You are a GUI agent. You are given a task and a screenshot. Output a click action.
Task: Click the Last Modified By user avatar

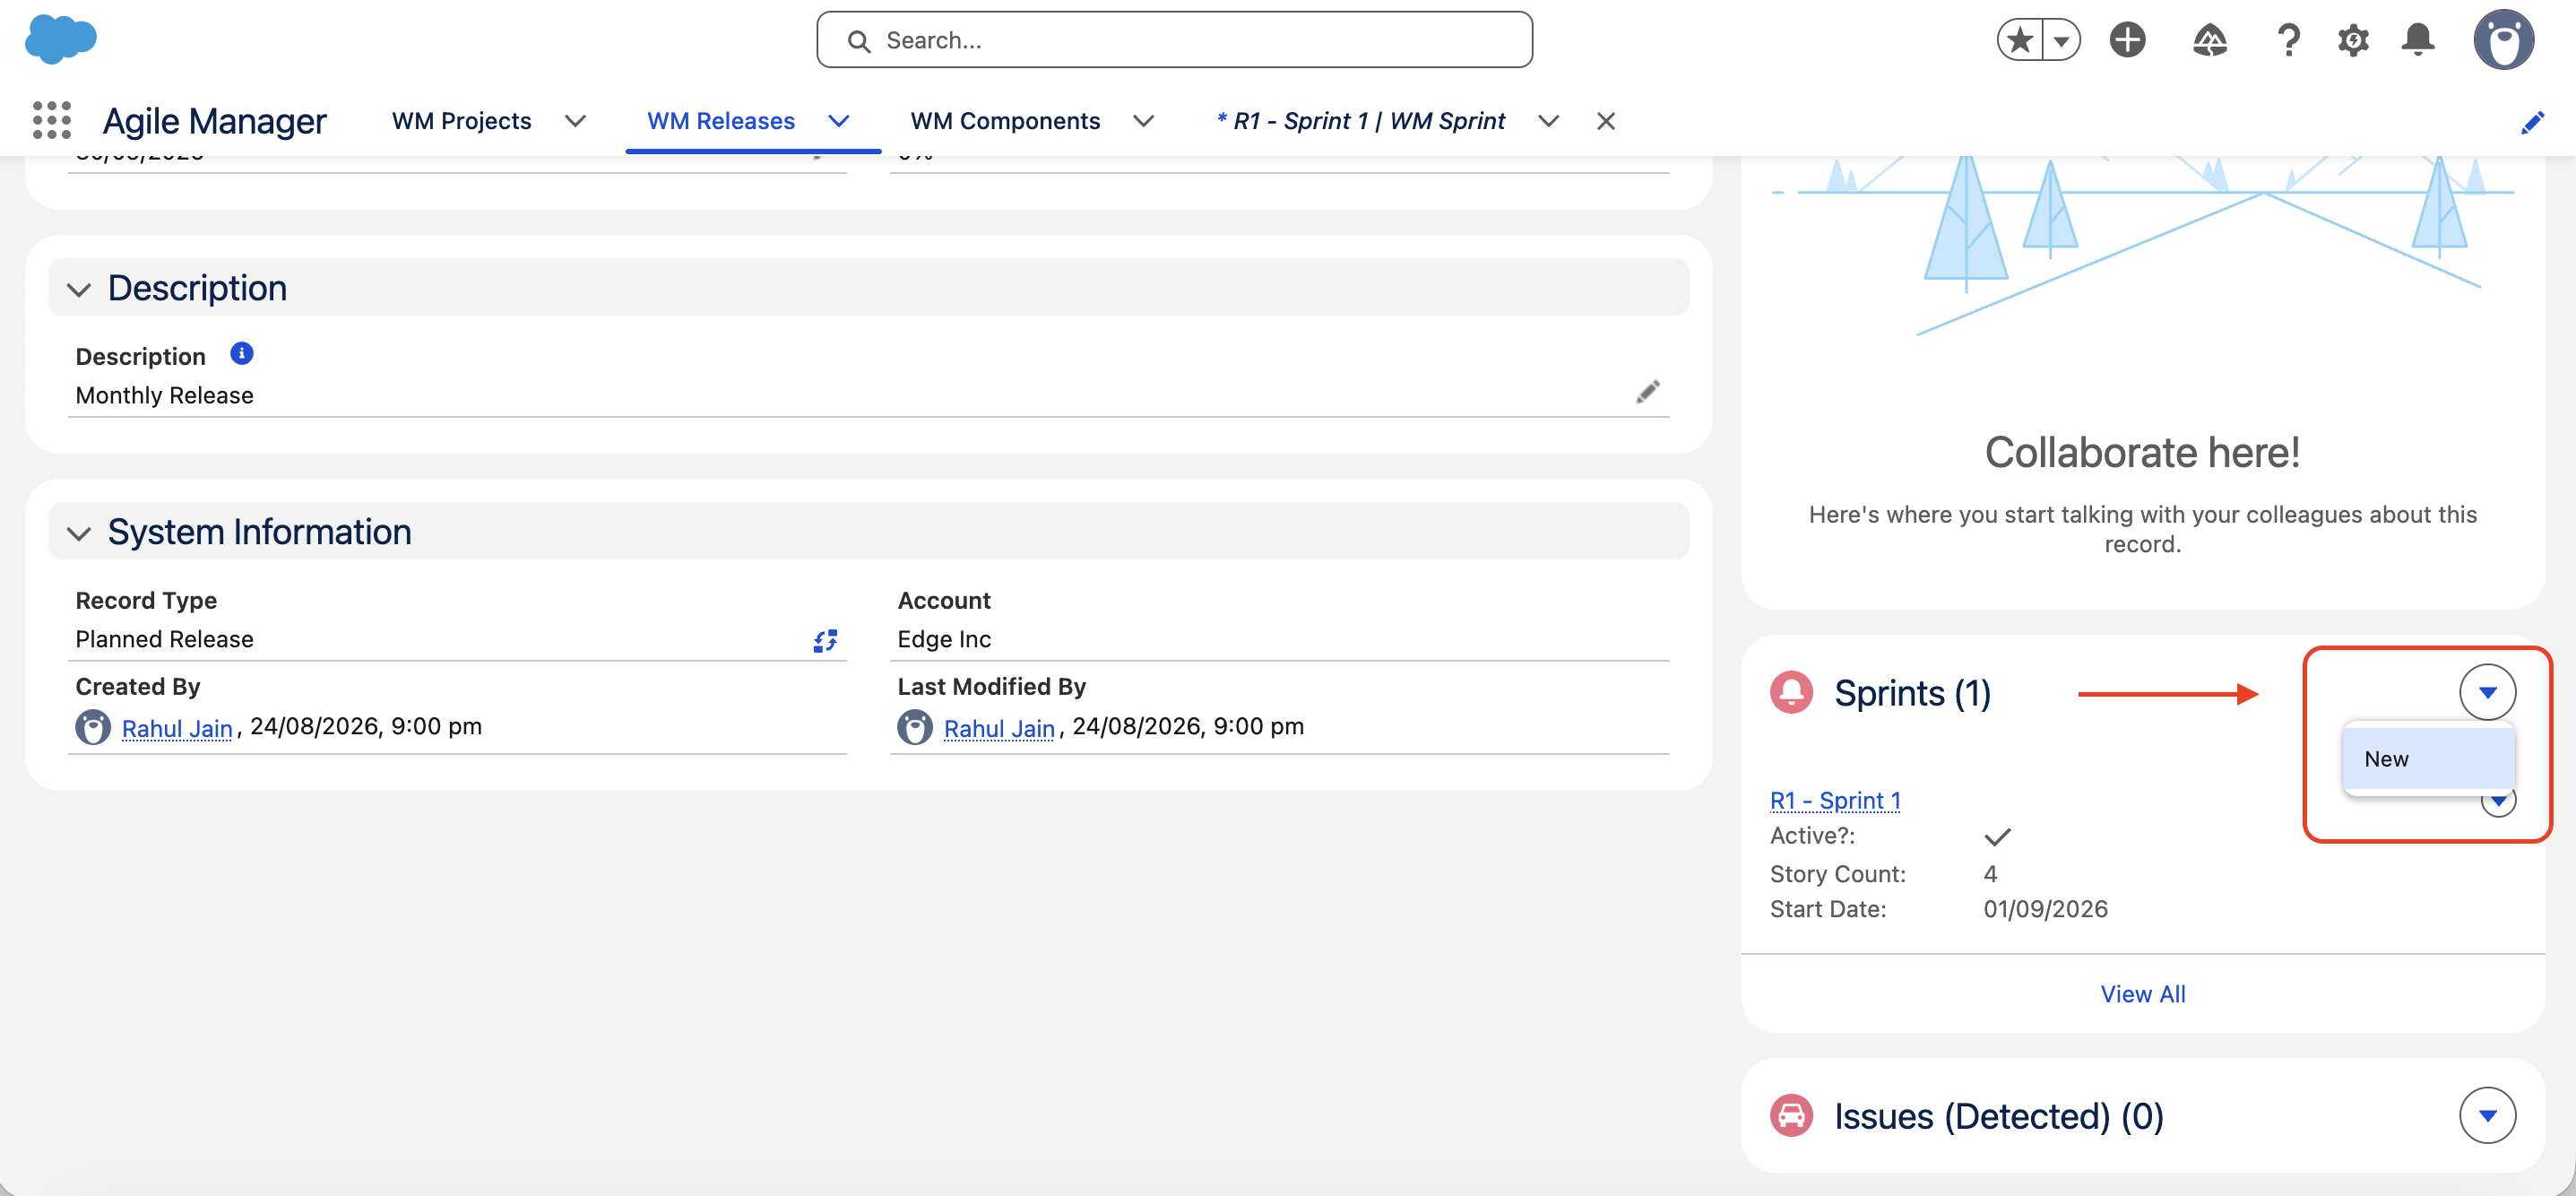pos(915,727)
